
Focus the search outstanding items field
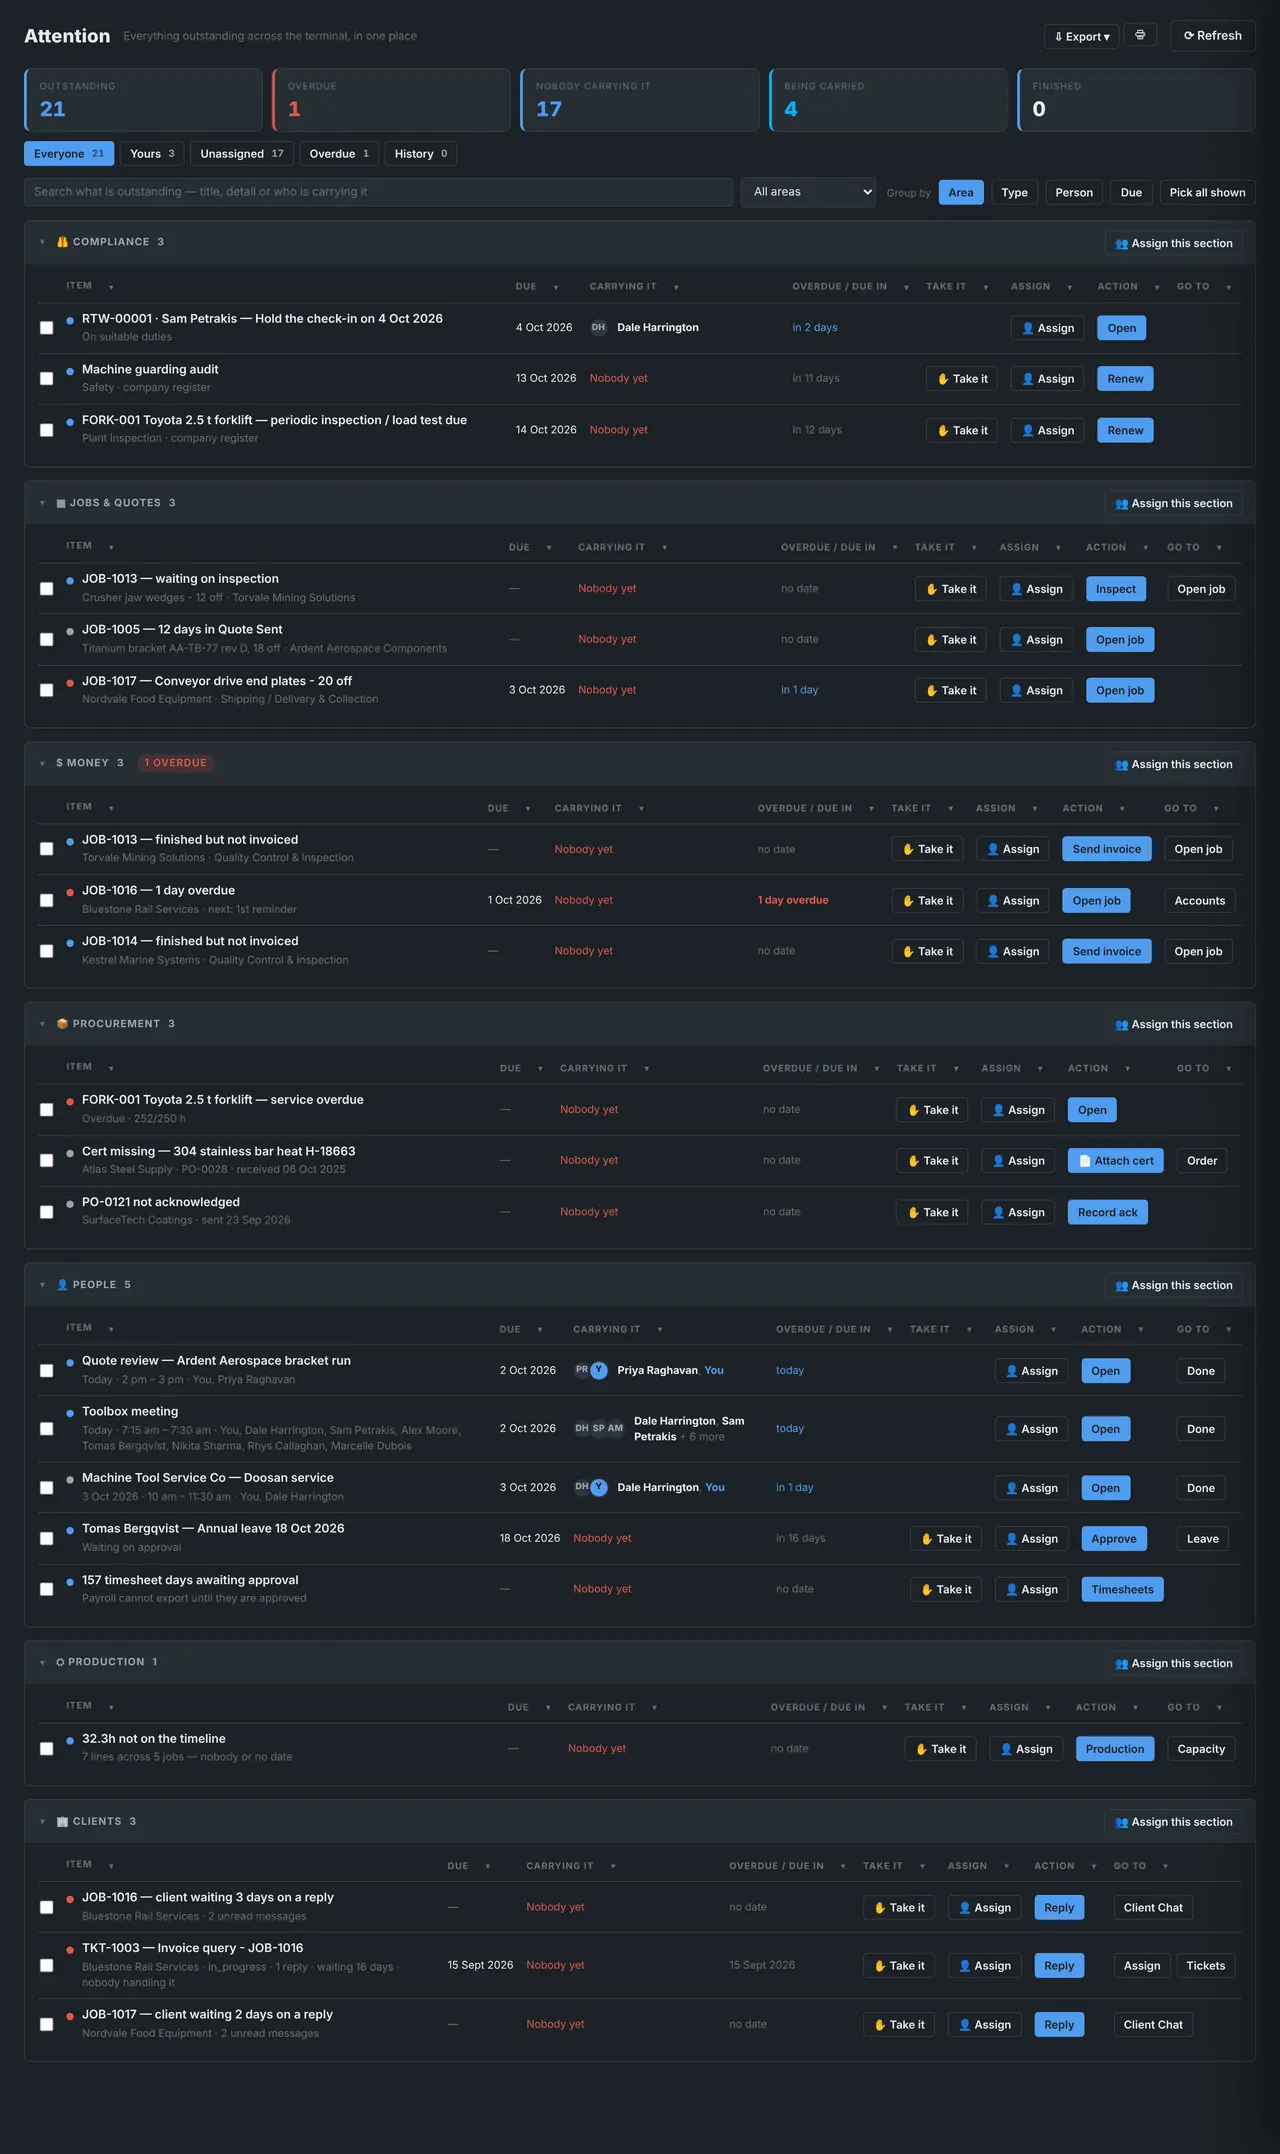click(x=378, y=192)
